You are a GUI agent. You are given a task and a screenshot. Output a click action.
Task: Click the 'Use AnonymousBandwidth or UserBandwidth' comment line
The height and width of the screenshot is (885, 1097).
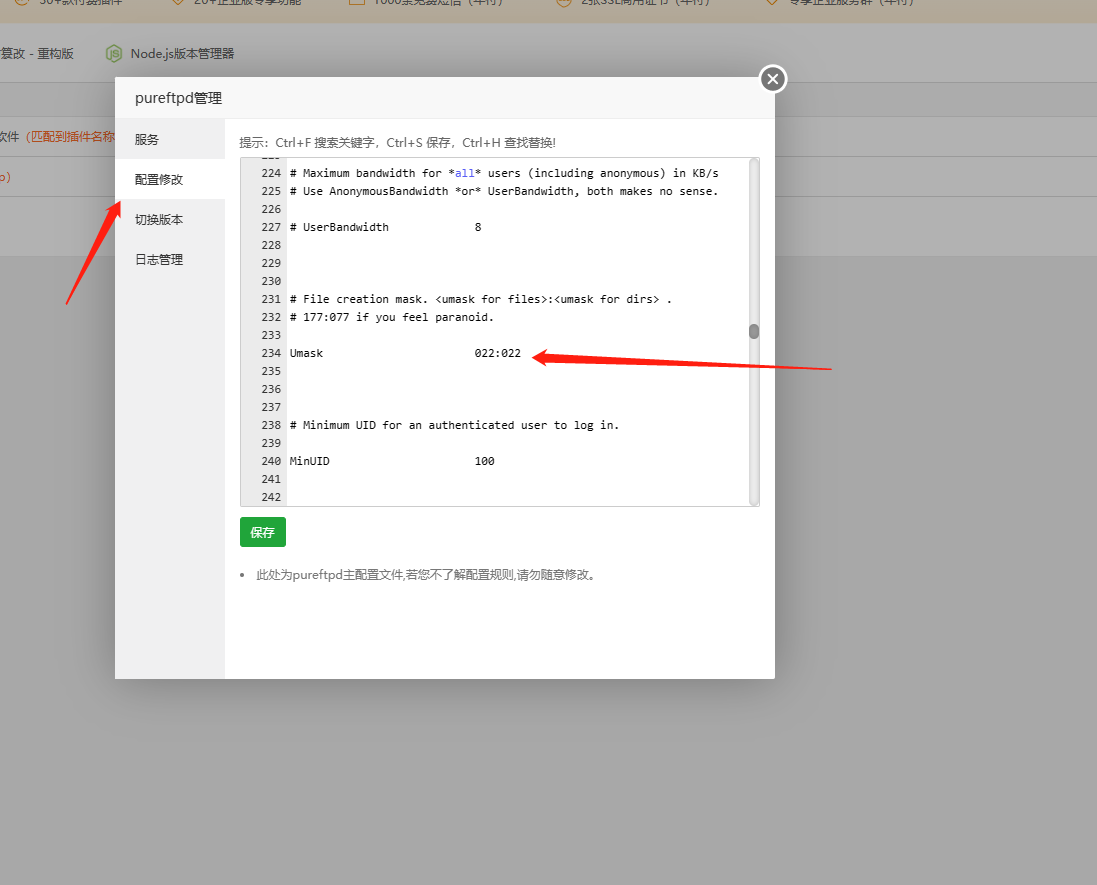point(504,191)
